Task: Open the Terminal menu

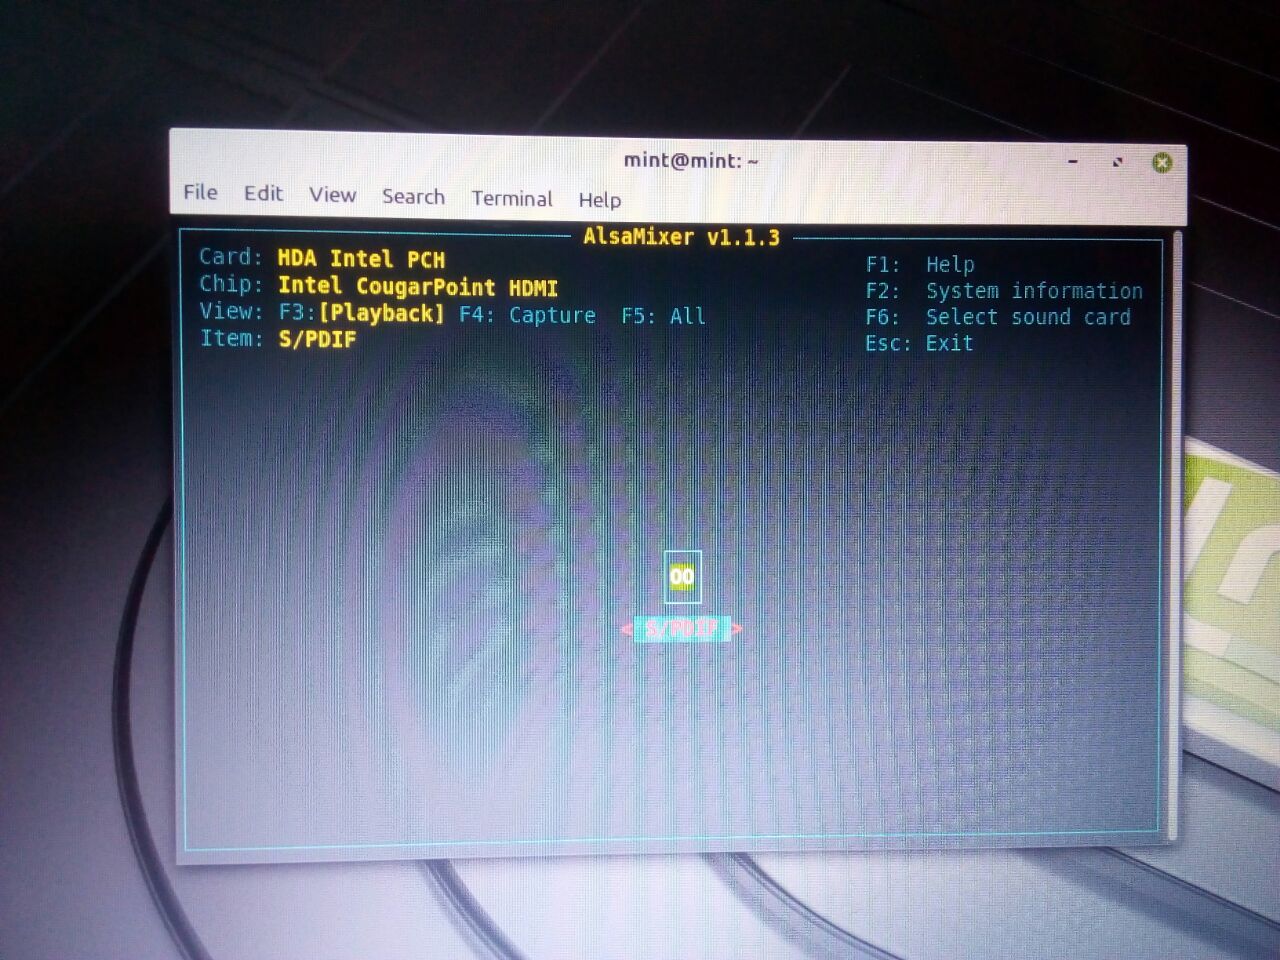Action: click(512, 199)
